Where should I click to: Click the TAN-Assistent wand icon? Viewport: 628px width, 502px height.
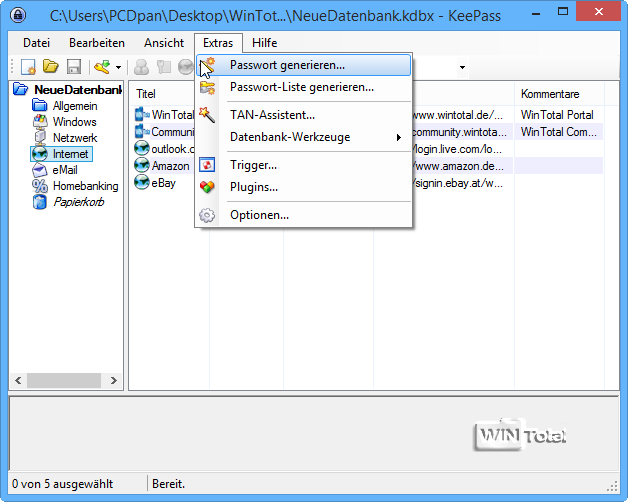(207, 115)
